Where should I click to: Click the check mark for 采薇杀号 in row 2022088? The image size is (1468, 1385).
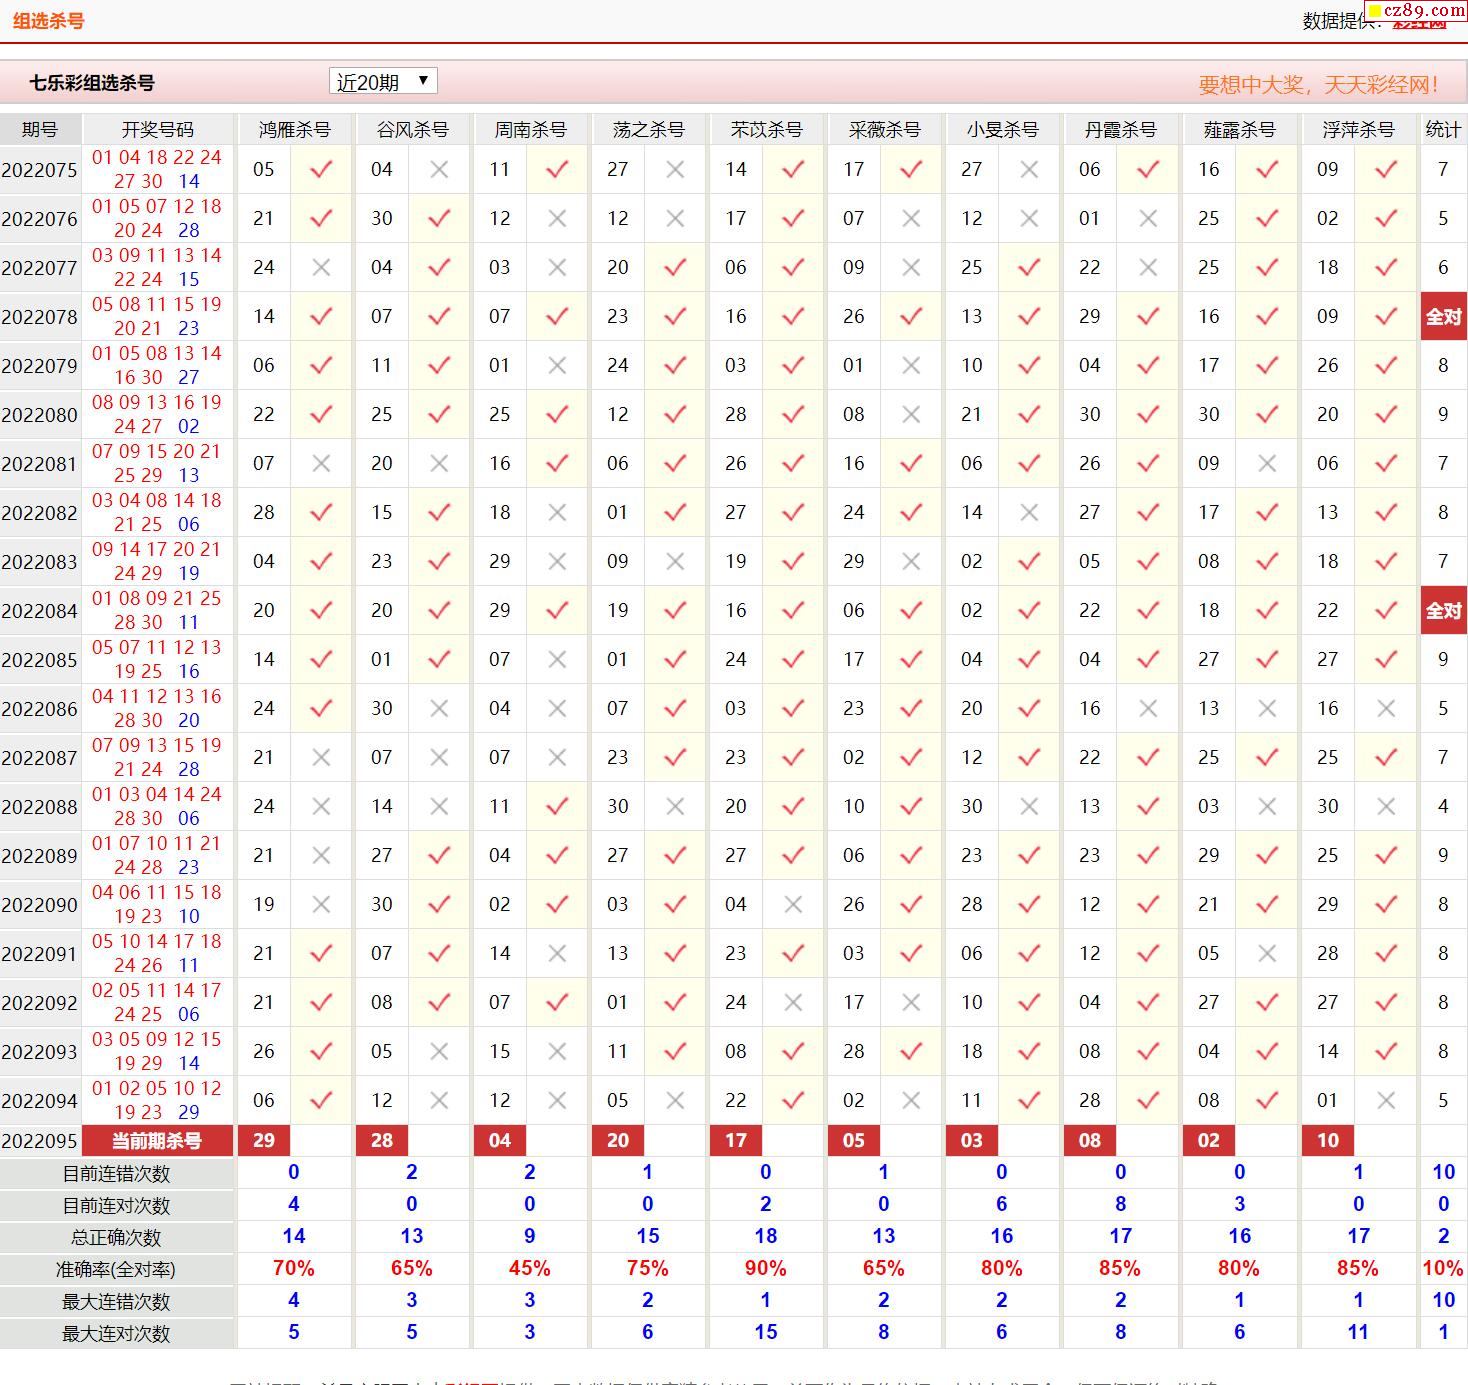pos(911,807)
